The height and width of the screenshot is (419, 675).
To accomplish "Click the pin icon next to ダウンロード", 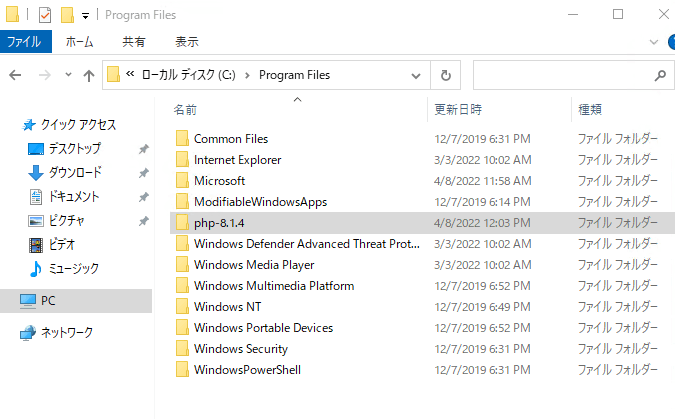I will click(x=143, y=173).
